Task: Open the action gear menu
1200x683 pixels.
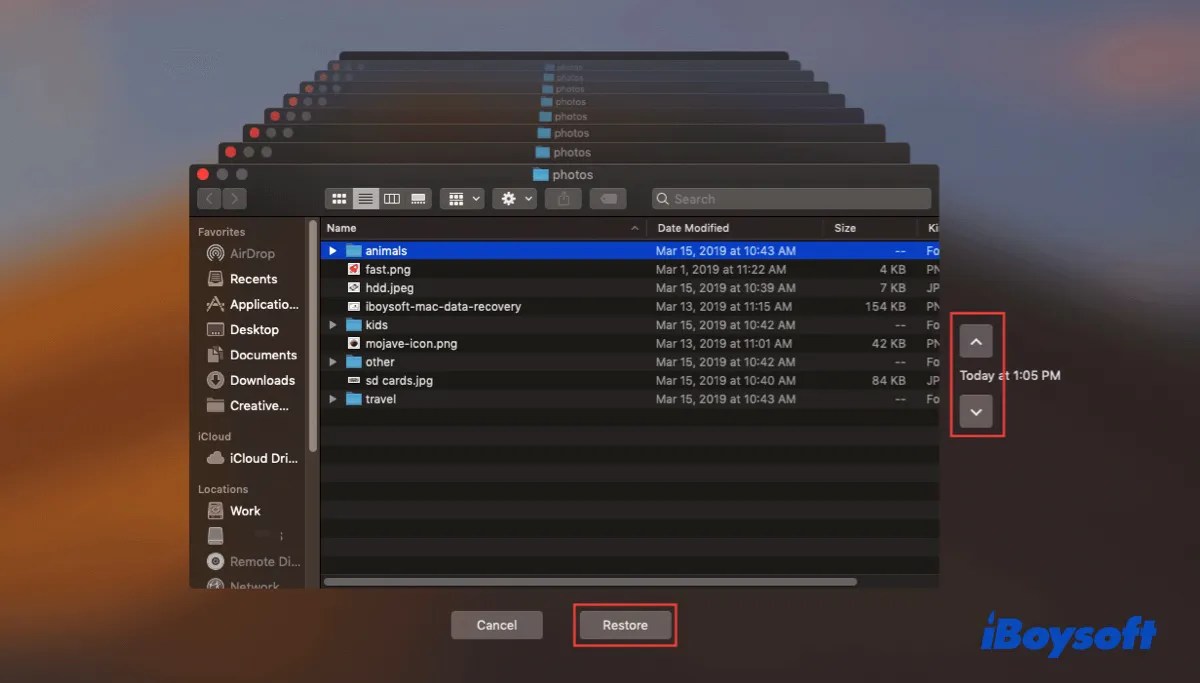Action: (x=514, y=198)
